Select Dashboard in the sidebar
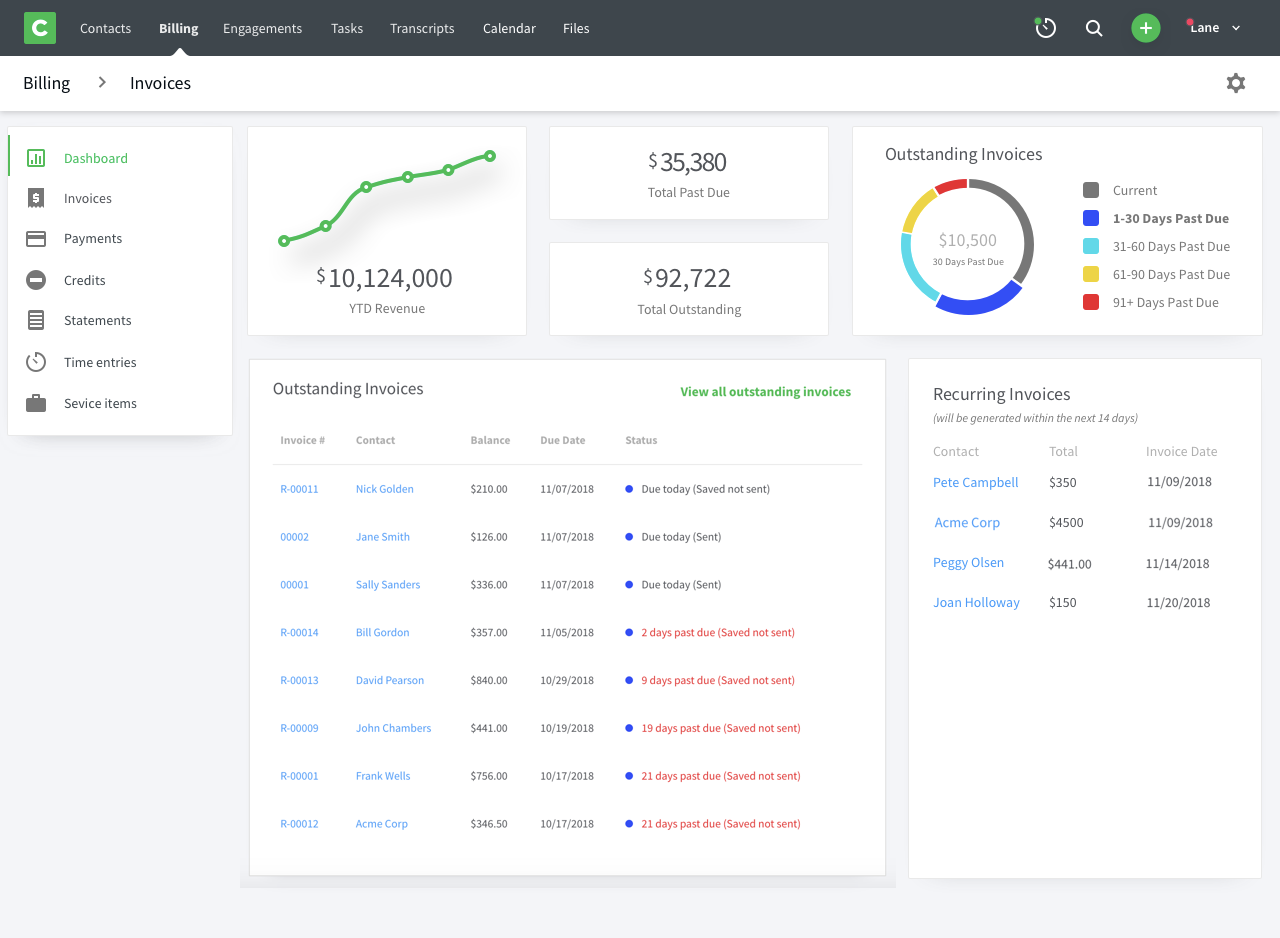This screenshot has width=1280, height=938. 96,158
